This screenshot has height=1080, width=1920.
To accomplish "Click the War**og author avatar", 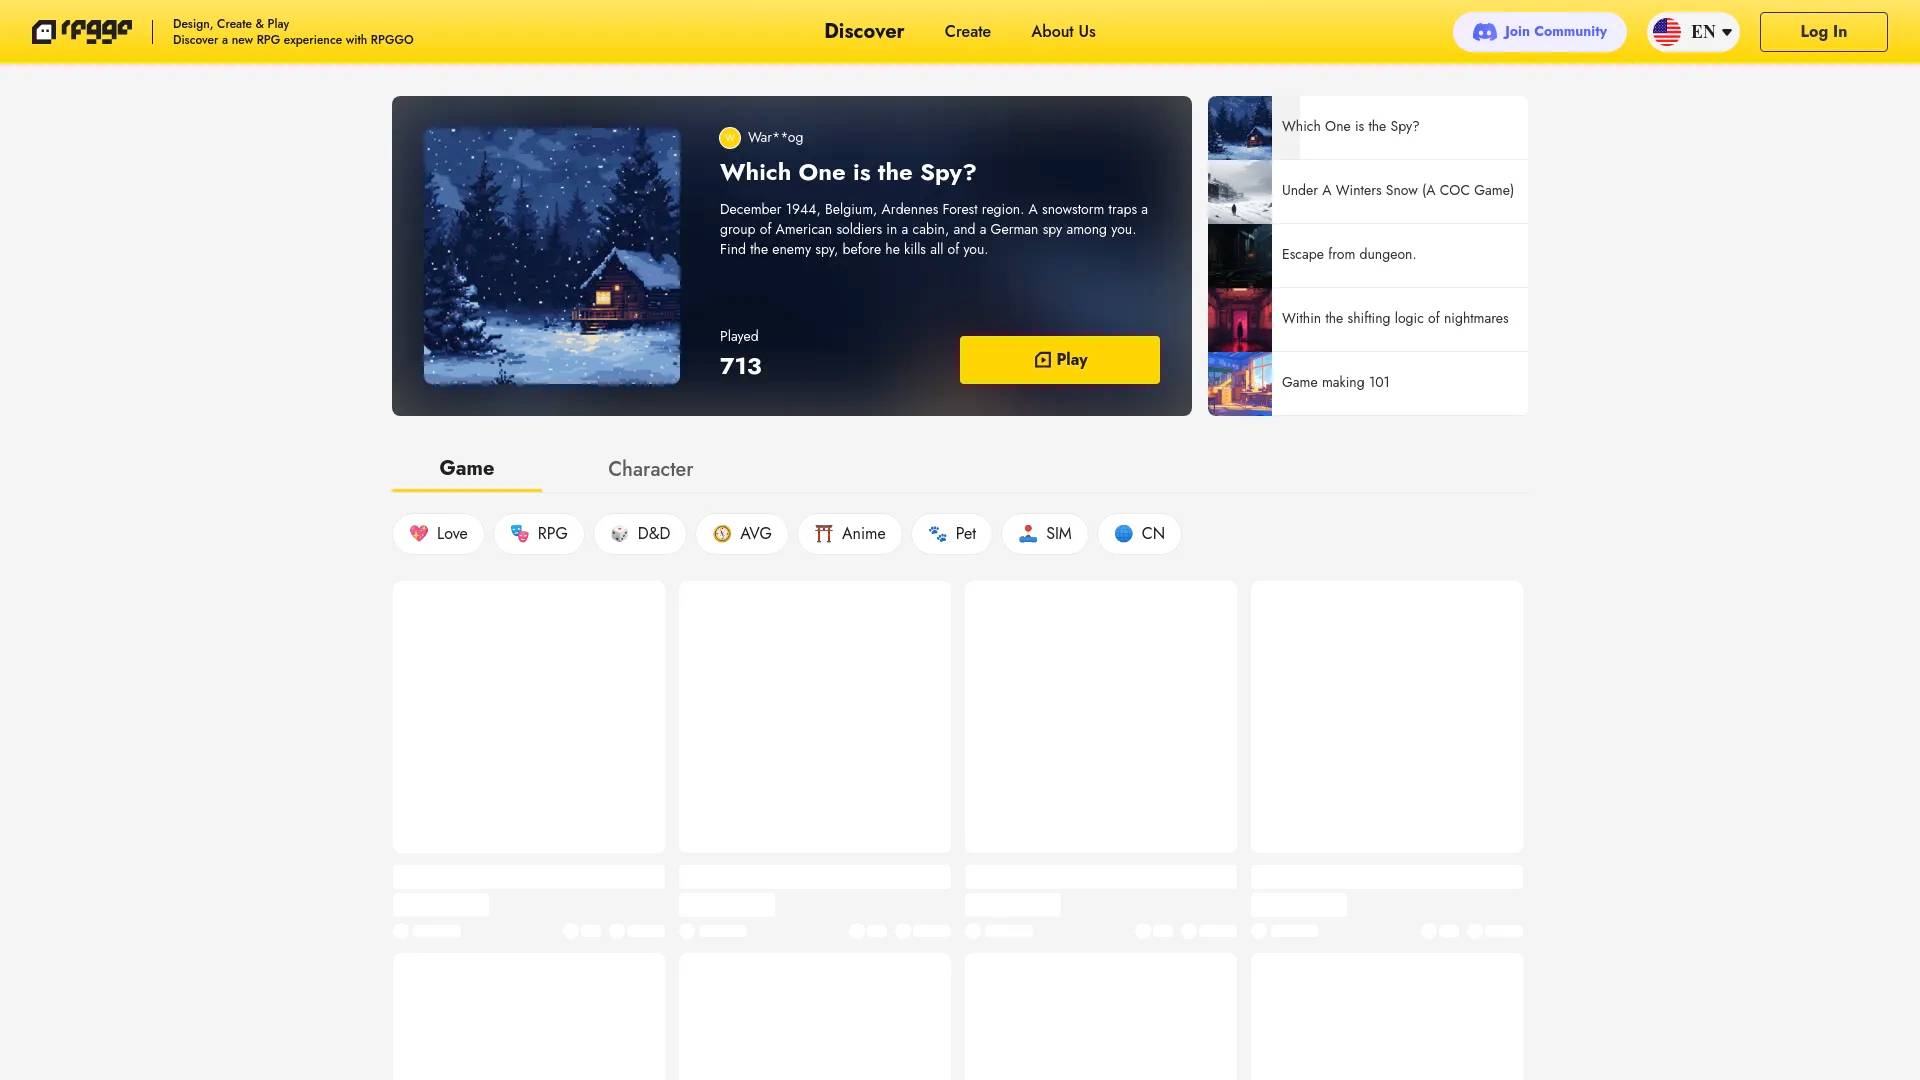I will click(730, 138).
